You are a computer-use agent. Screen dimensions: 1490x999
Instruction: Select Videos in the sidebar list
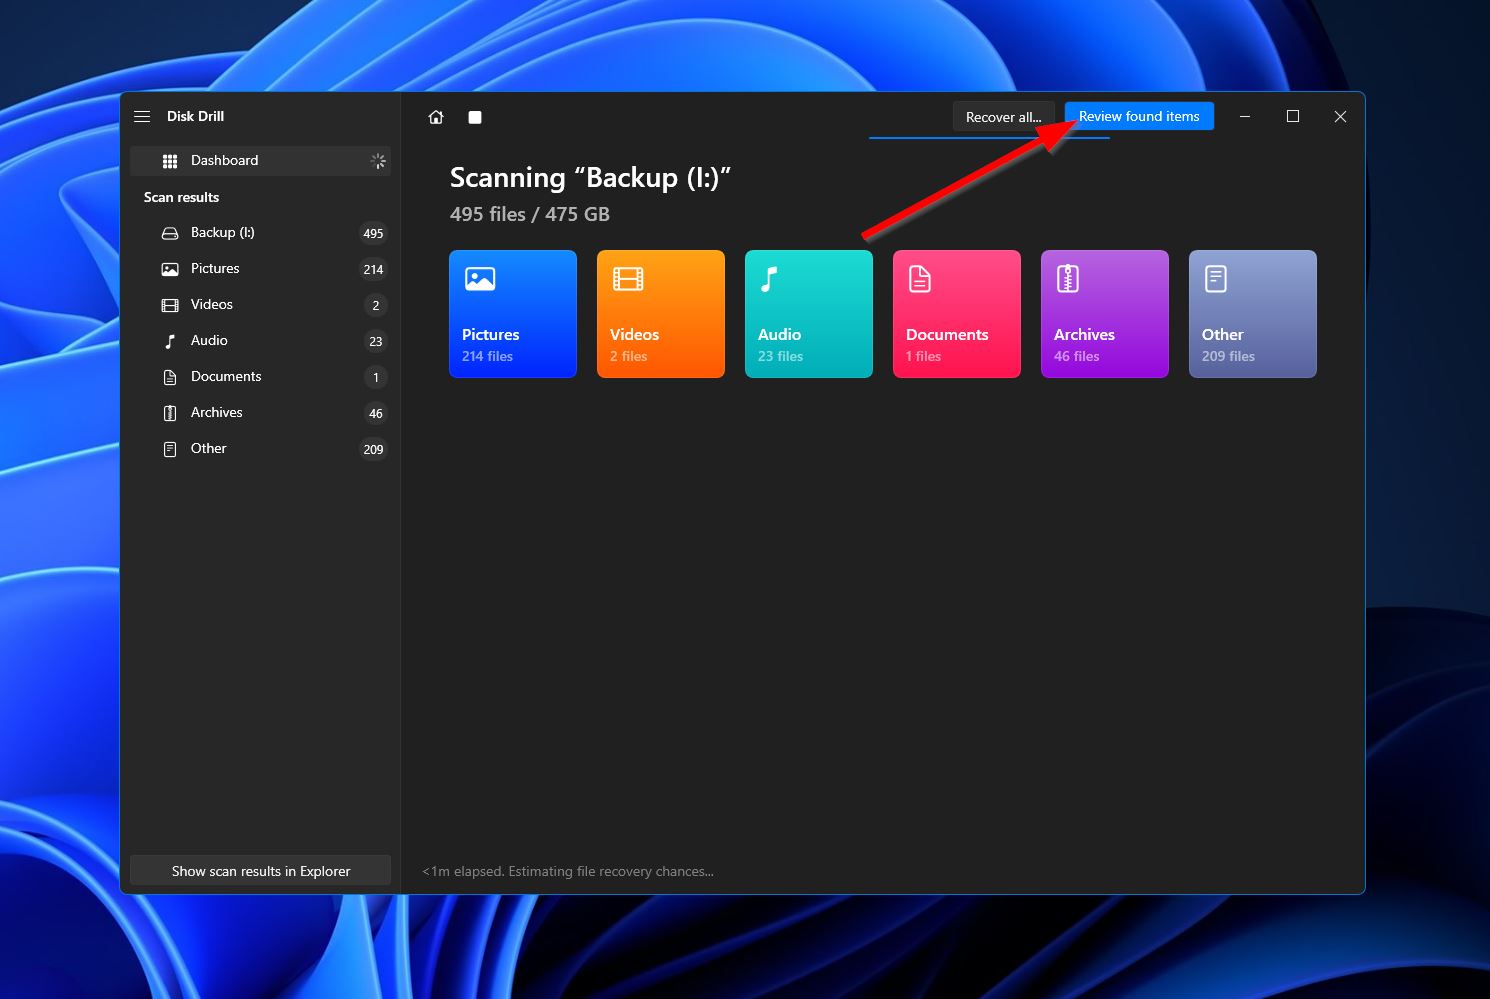260,305
